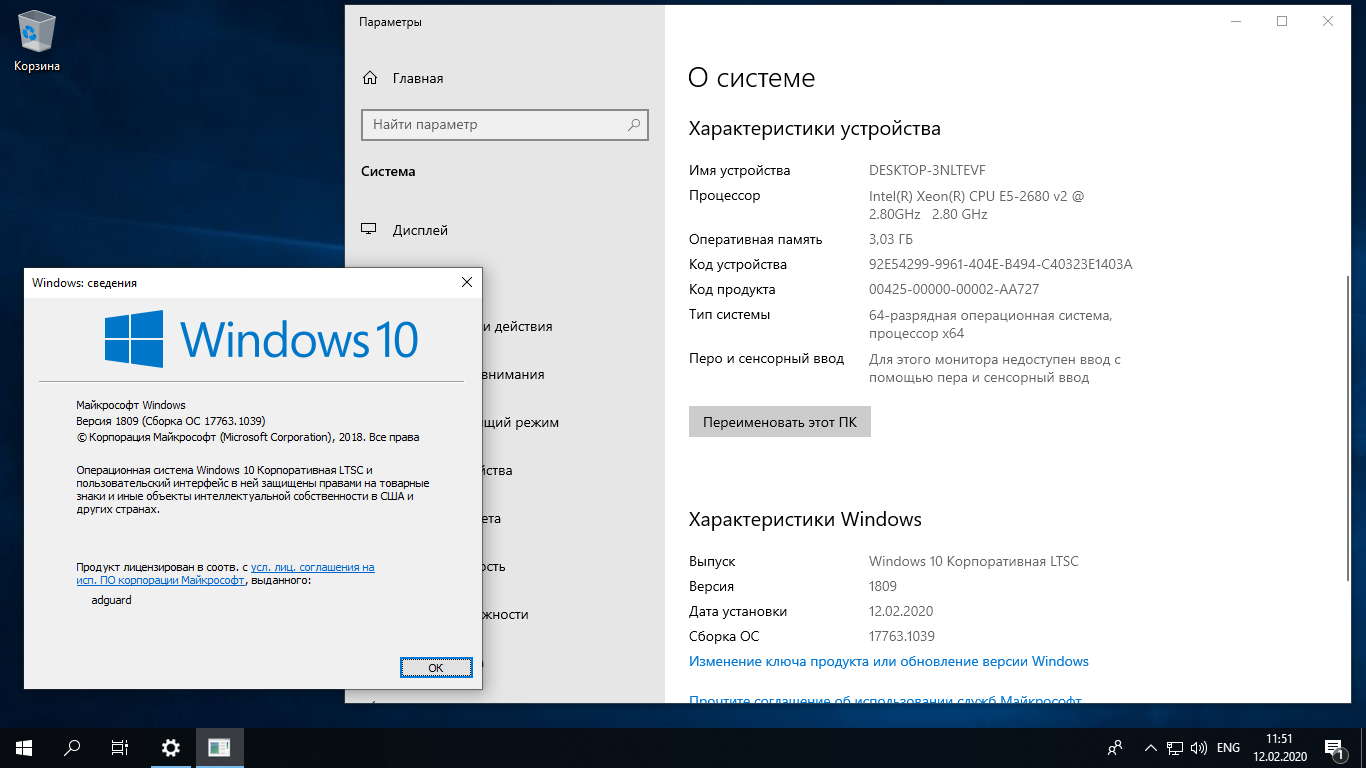
Task: Click the Перо и сенсорный ввод label
Action: [x=766, y=358]
